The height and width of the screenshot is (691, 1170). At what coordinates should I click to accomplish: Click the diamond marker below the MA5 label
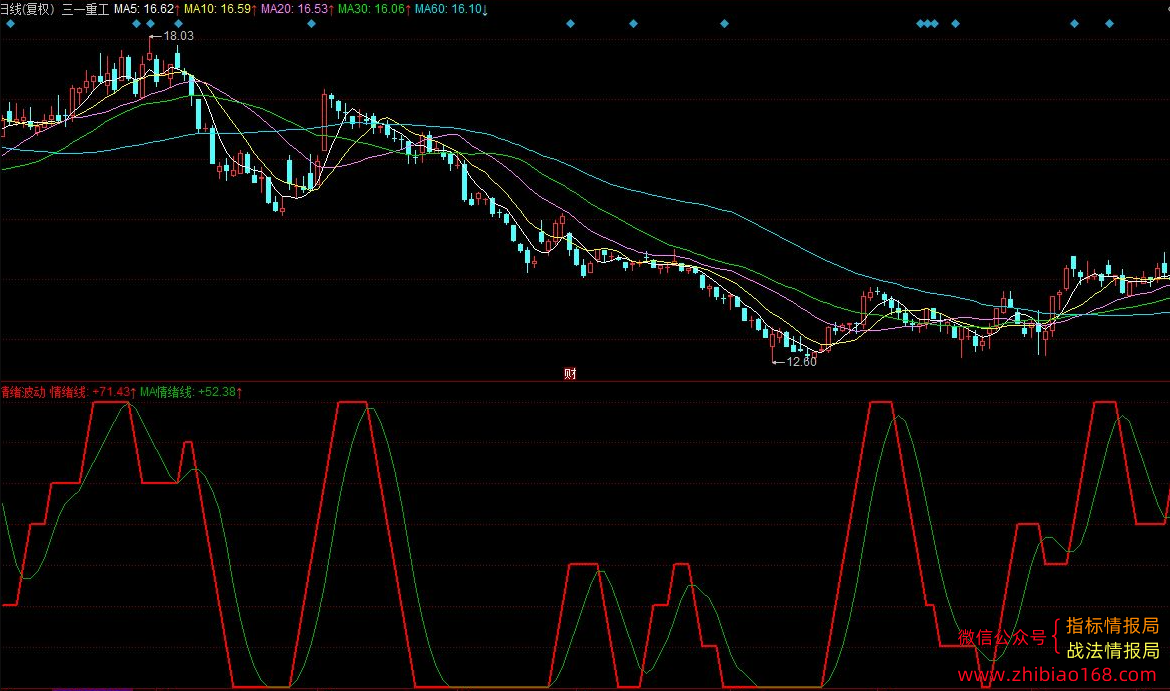[137, 24]
